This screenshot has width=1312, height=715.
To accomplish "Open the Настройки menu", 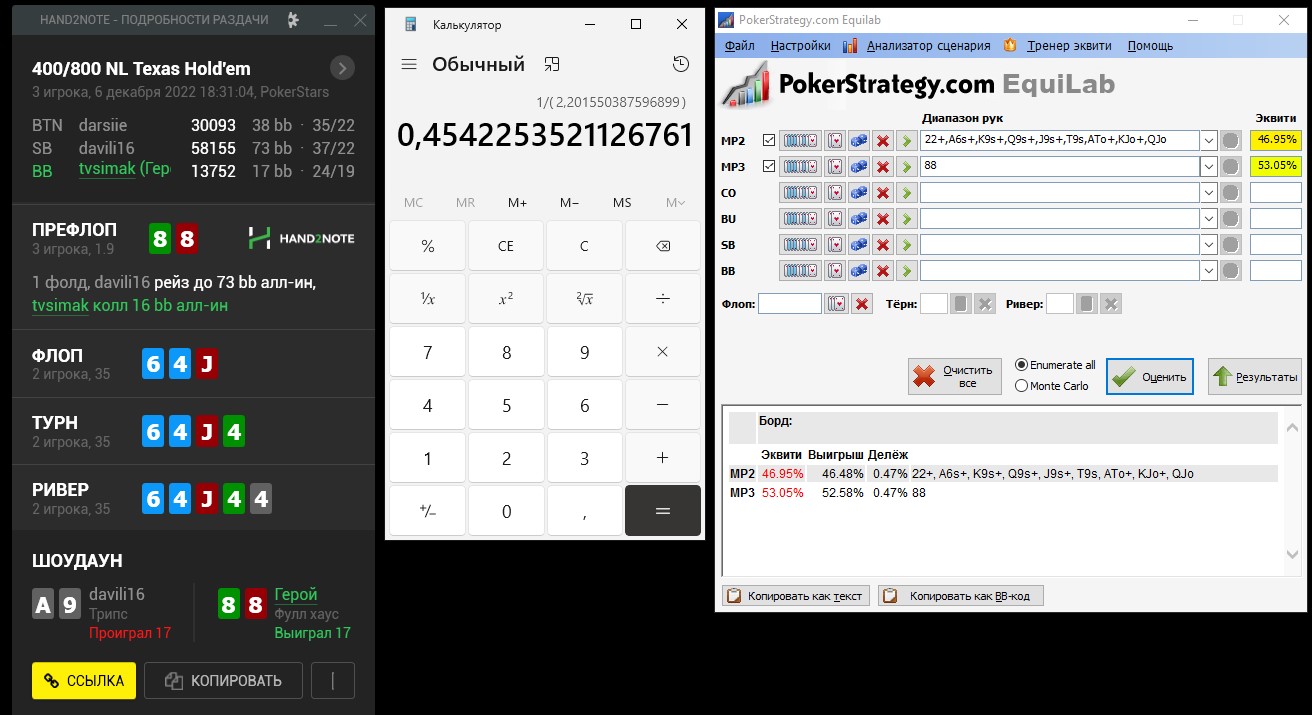I will 801,46.
